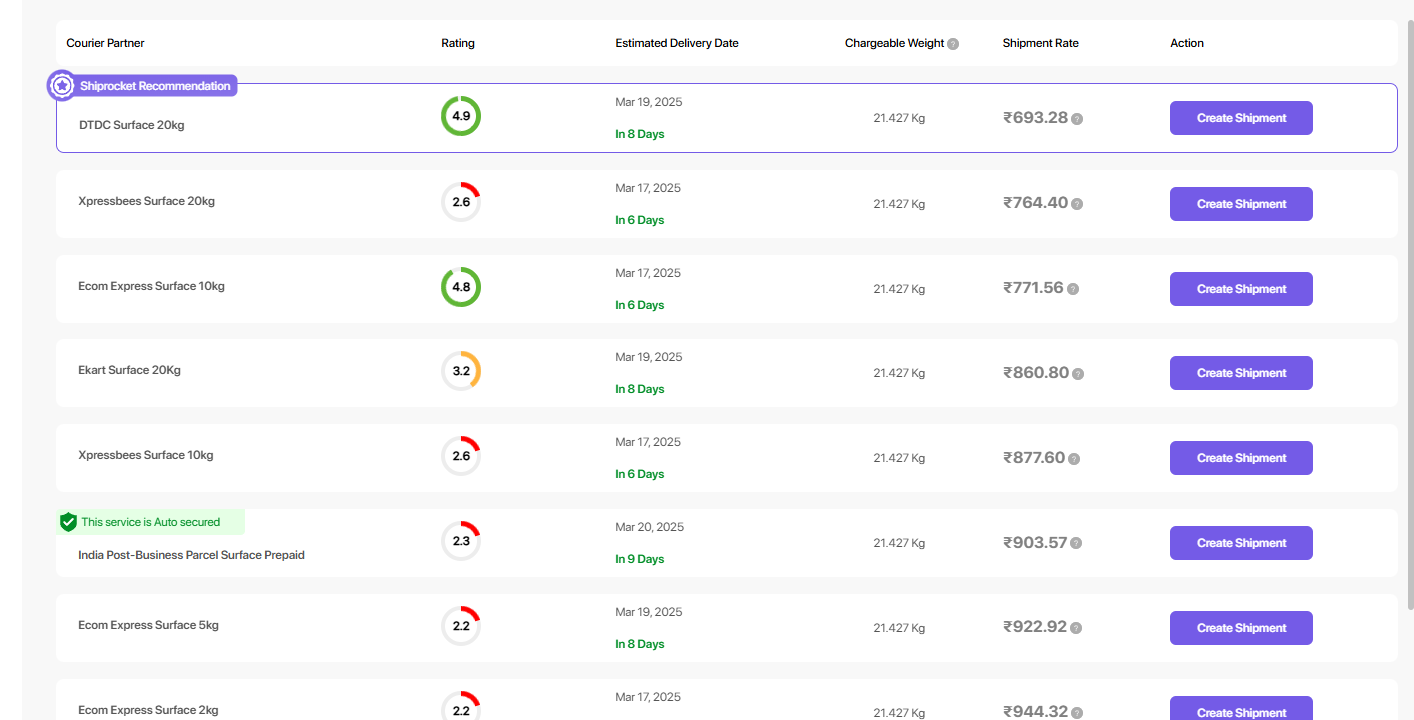1414x720 pixels.
Task: Select the Ekart Surface 20Kg courier name
Action: (129, 370)
